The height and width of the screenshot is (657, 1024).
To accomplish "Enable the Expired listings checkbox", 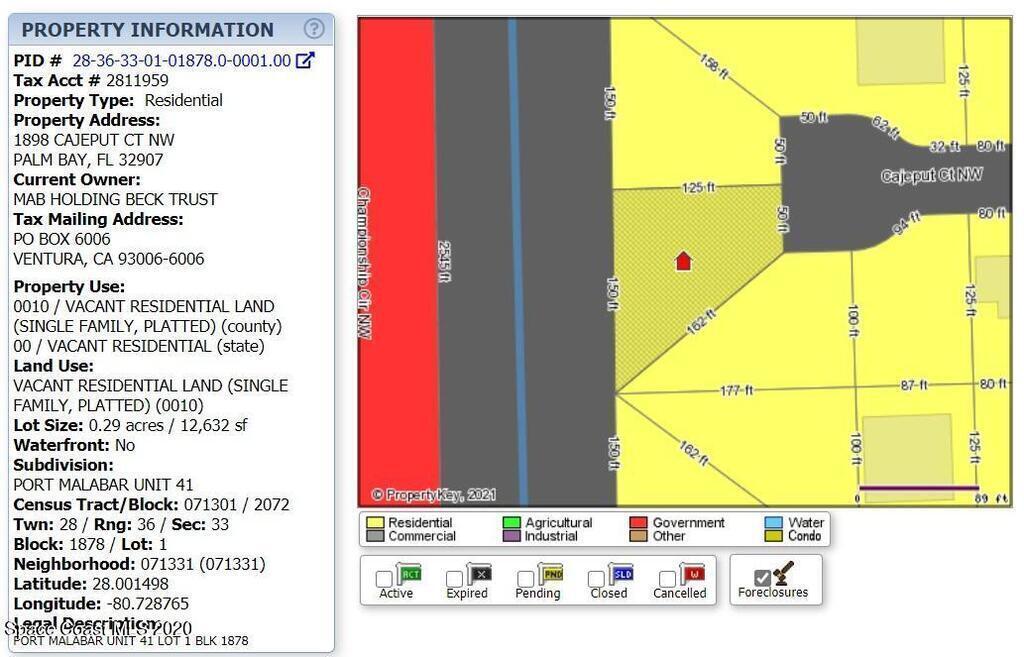I will click(x=455, y=579).
